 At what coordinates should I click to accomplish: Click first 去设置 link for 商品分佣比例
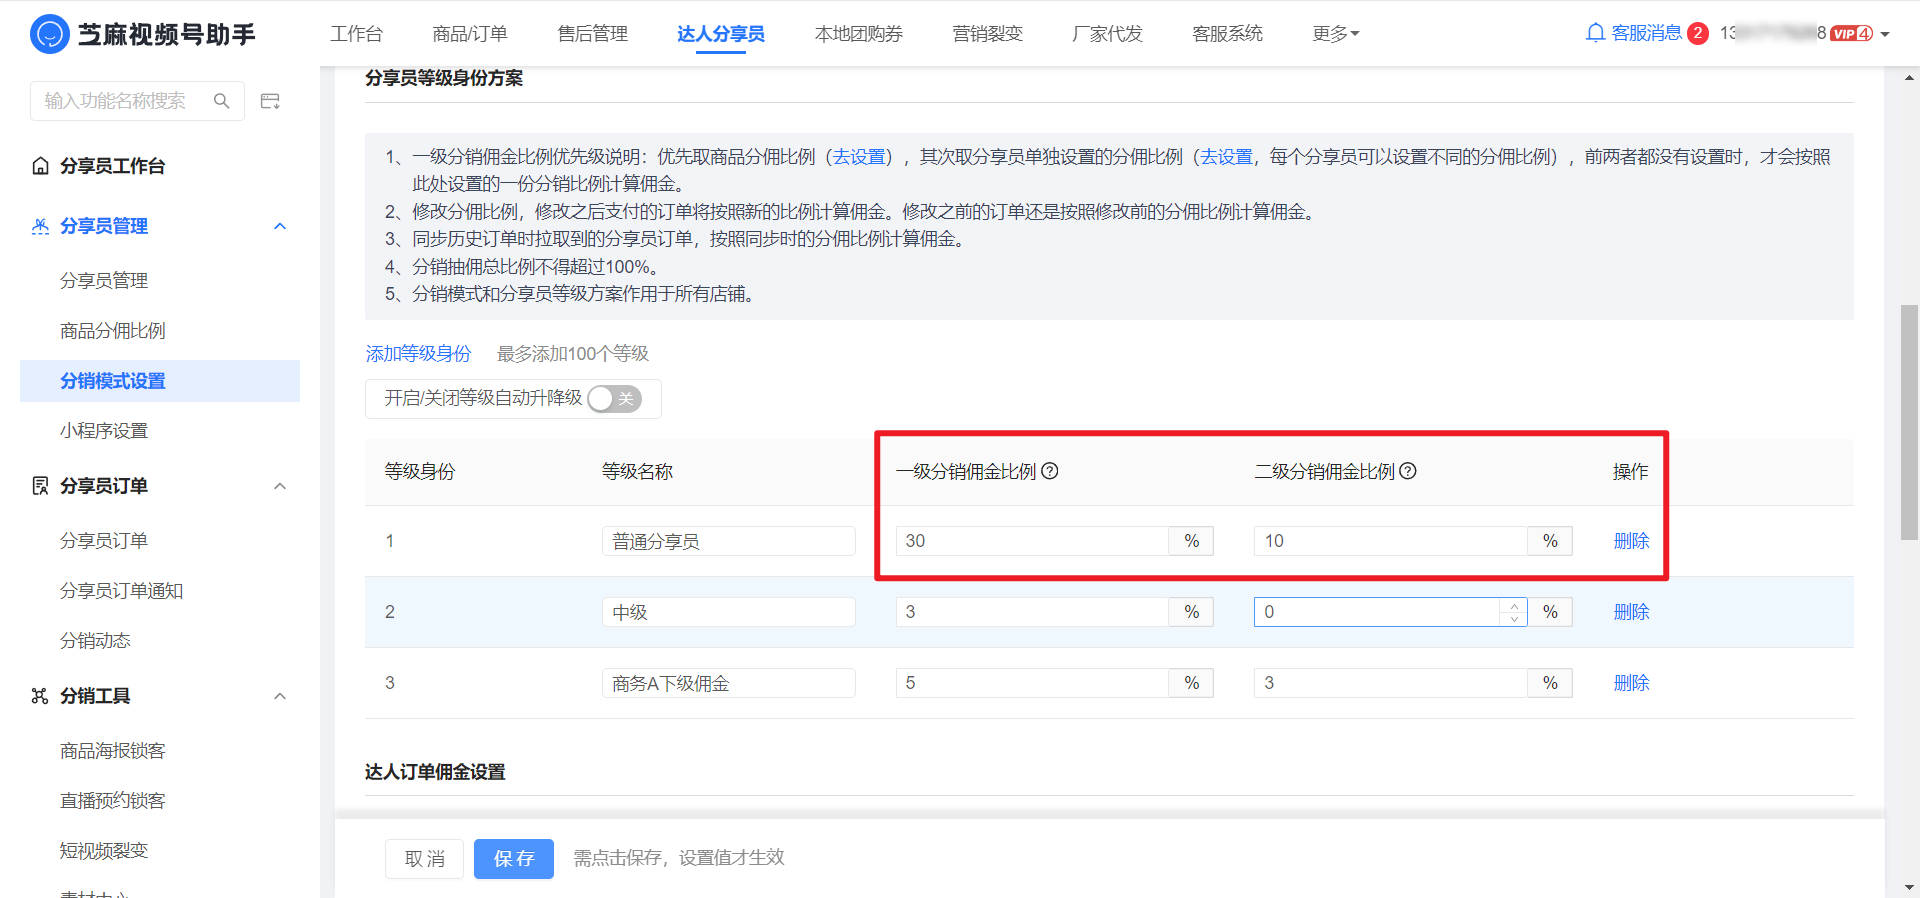[859, 157]
